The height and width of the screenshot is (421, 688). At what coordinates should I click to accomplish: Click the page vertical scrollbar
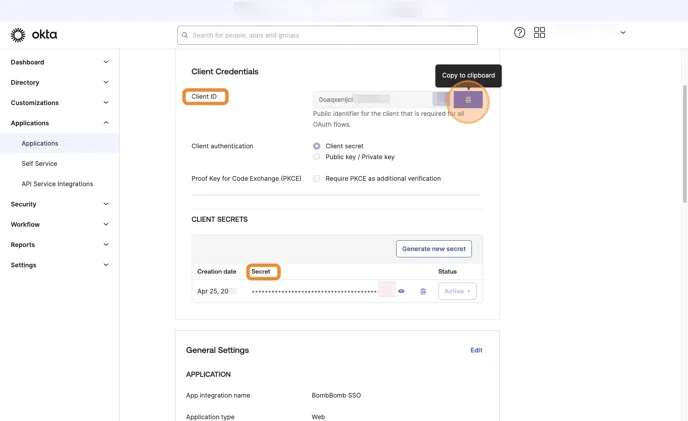click(685, 144)
